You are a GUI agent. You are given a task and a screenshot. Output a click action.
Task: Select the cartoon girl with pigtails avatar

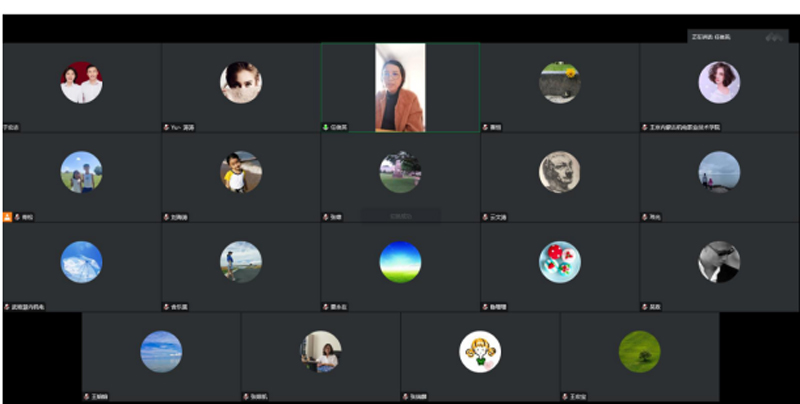click(480, 352)
